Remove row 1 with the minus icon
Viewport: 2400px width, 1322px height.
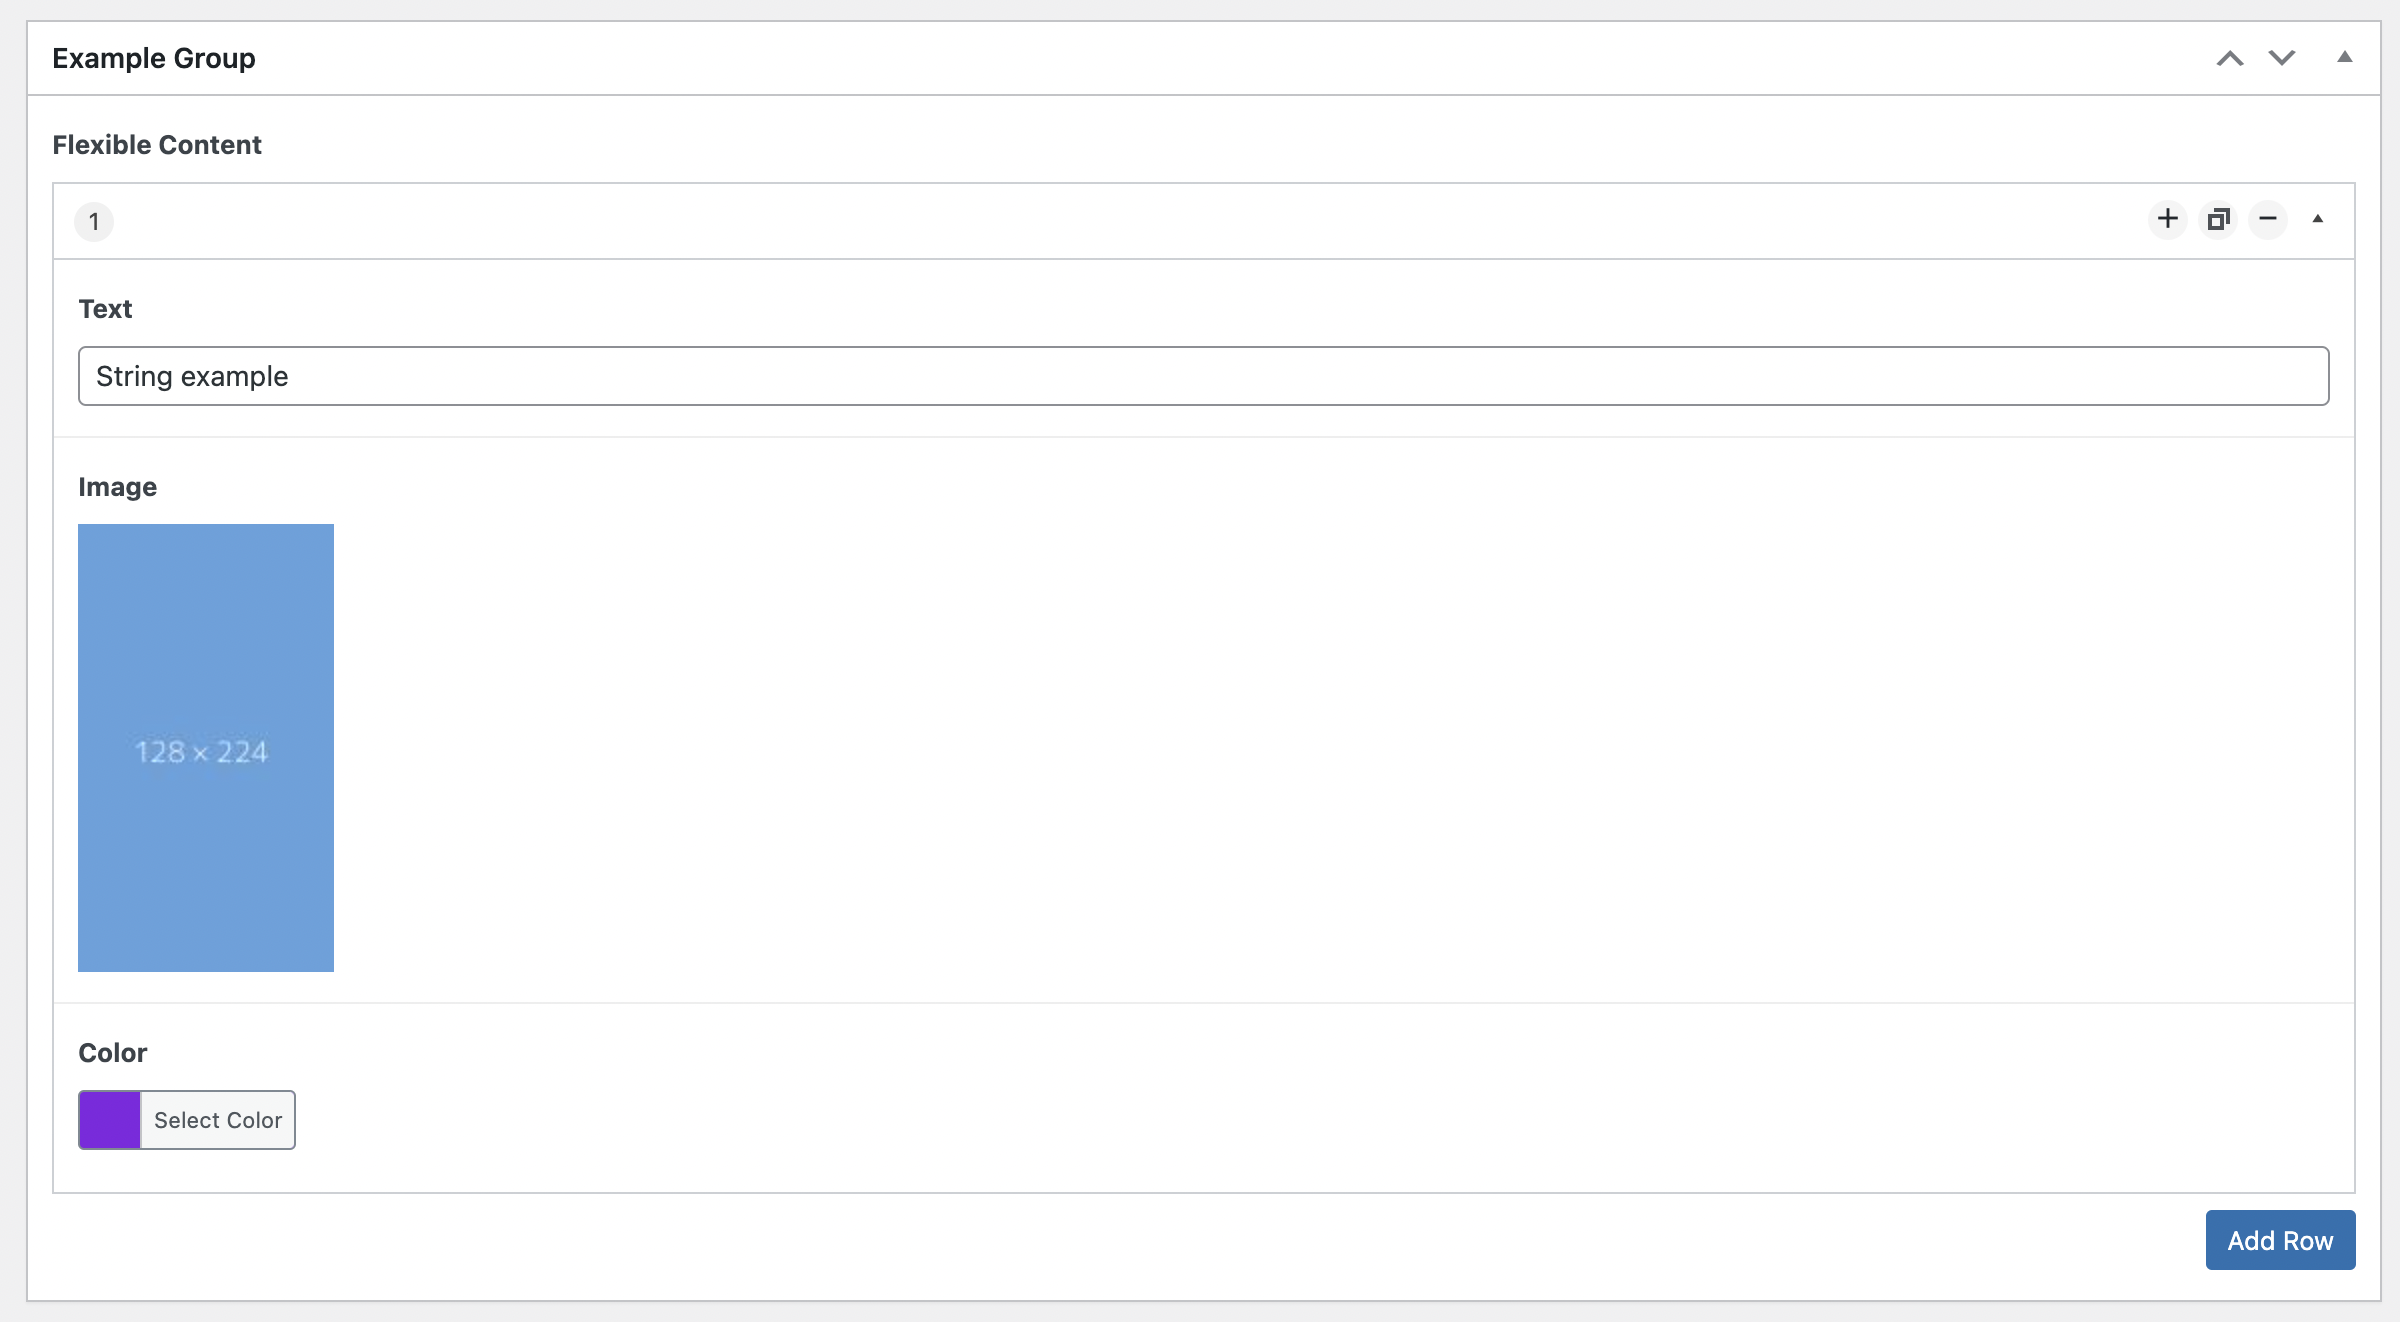(2267, 219)
